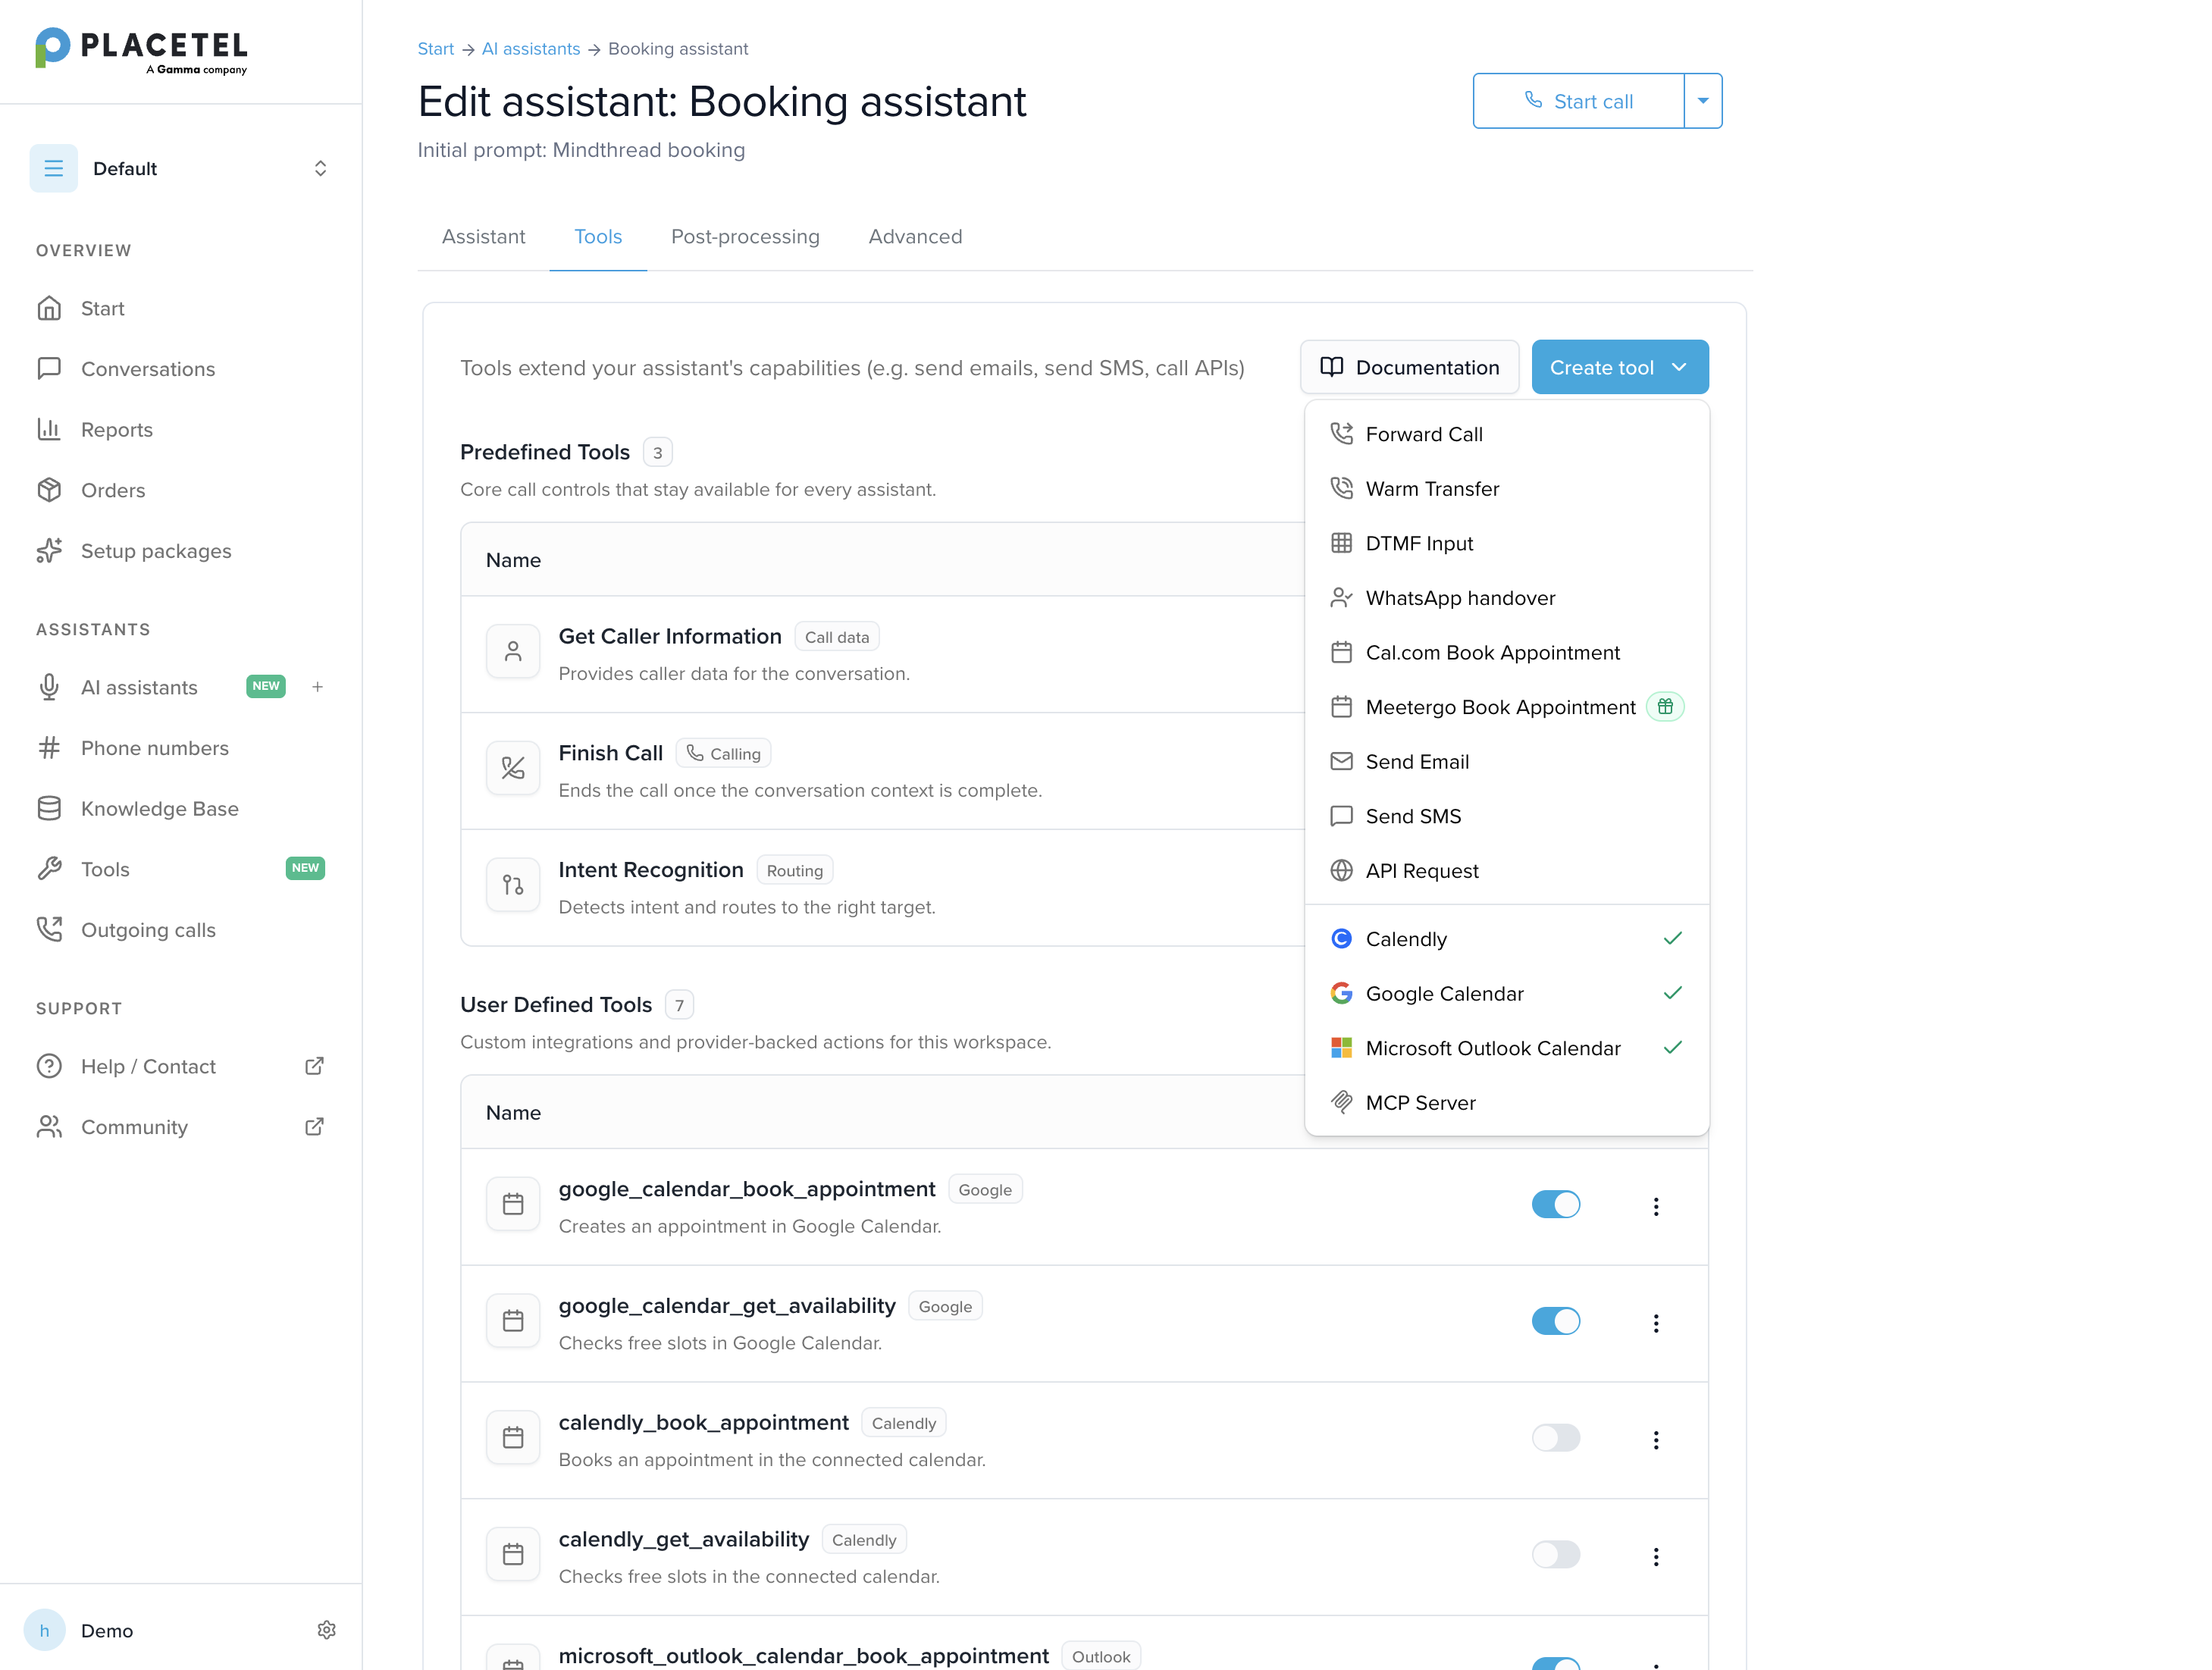The width and height of the screenshot is (2212, 1670).
Task: Click the plus icon next to AI assistants
Action: pos(317,687)
